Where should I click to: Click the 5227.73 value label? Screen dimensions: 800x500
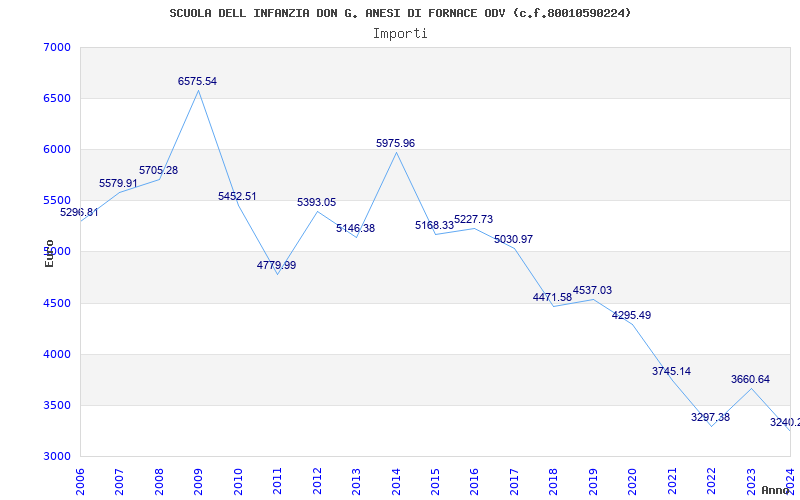click(x=473, y=219)
